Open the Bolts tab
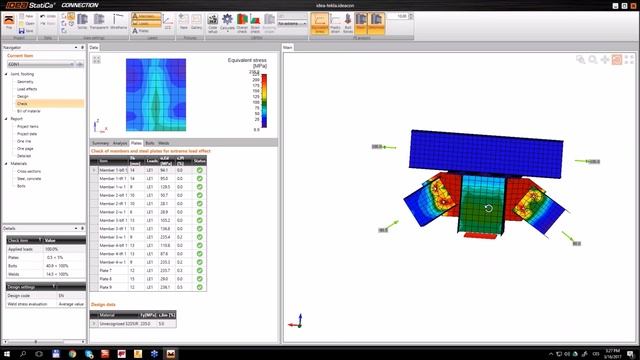640x360 pixels. (150, 143)
